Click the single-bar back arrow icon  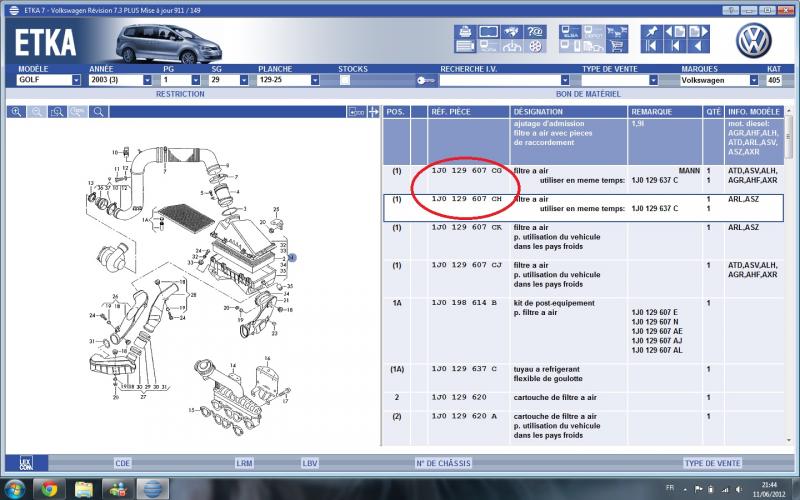675,46
